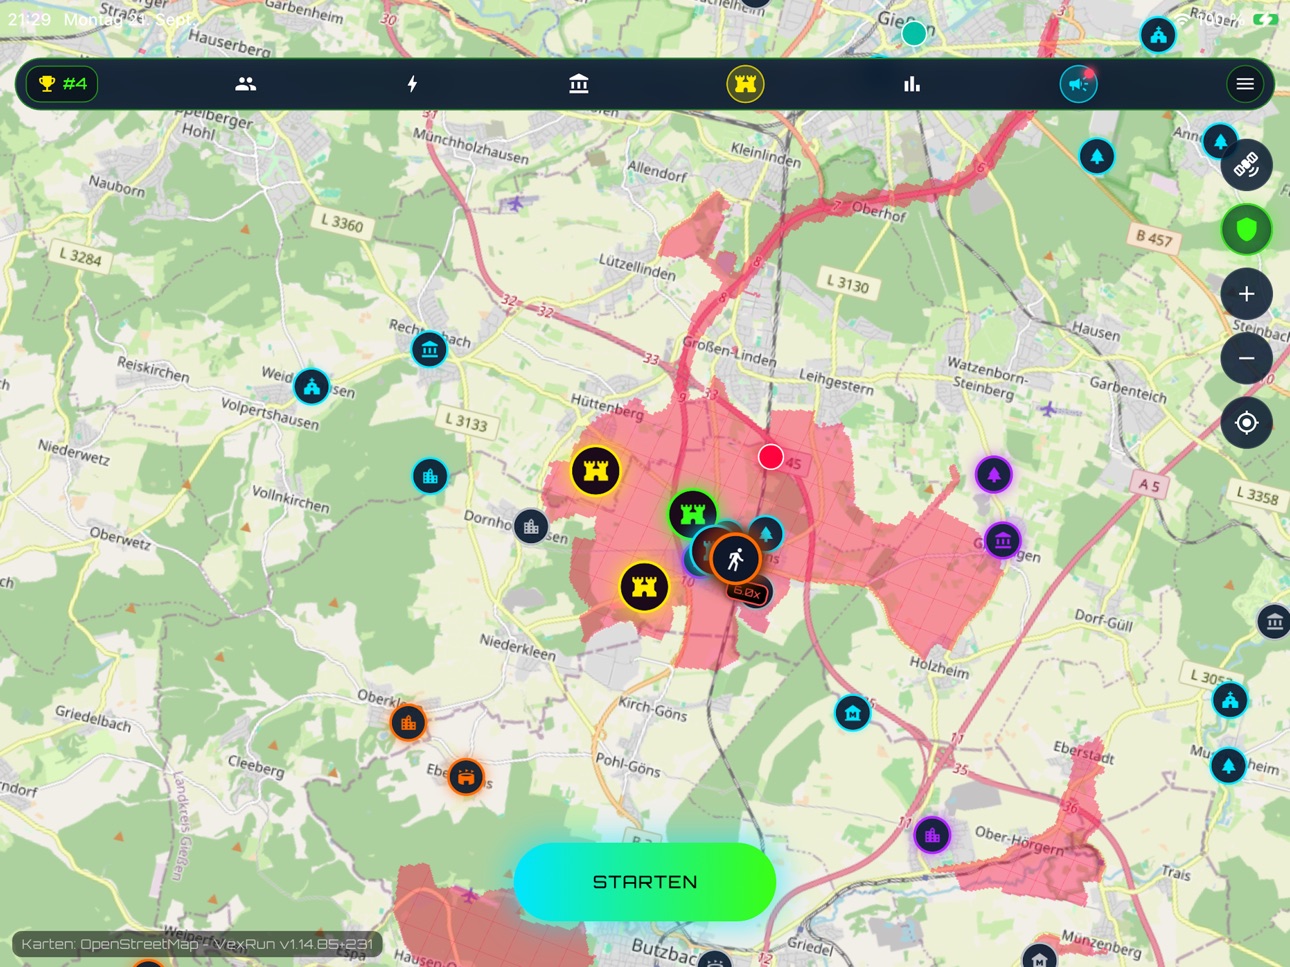This screenshot has height=967, width=1290.
Task: Select the green castle marker
Action: point(692,514)
